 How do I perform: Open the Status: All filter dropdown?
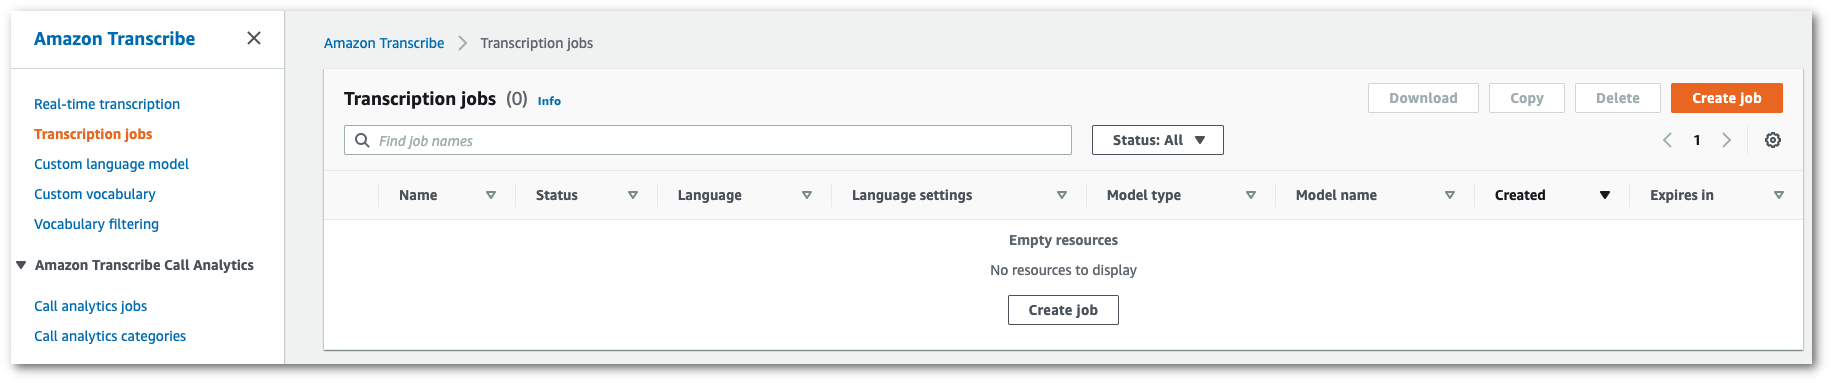(1158, 140)
